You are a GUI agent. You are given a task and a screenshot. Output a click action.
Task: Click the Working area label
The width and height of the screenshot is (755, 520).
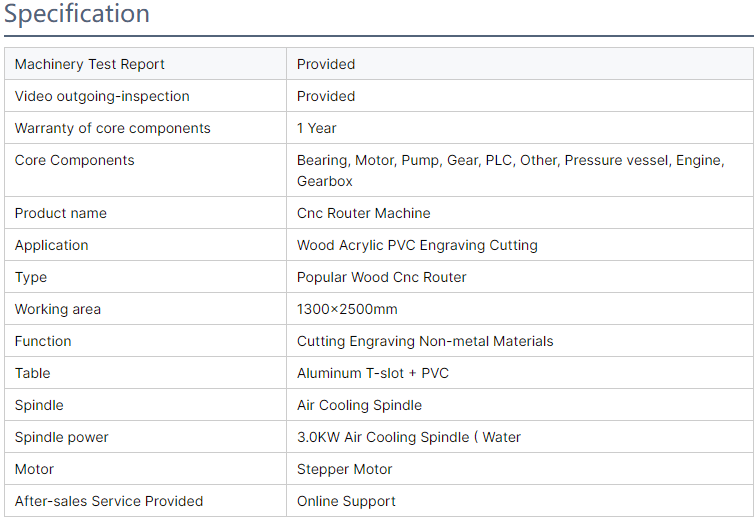pos(58,309)
